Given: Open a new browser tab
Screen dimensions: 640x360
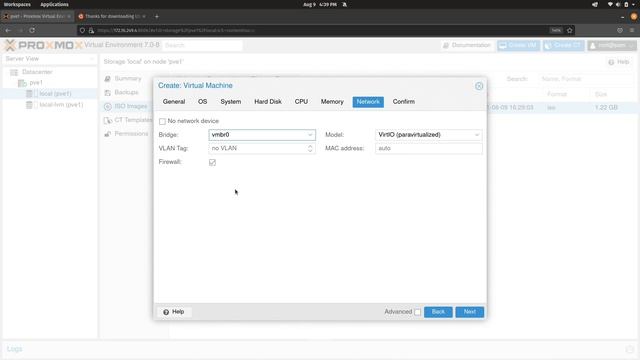Looking at the screenshot, I should [157, 16].
